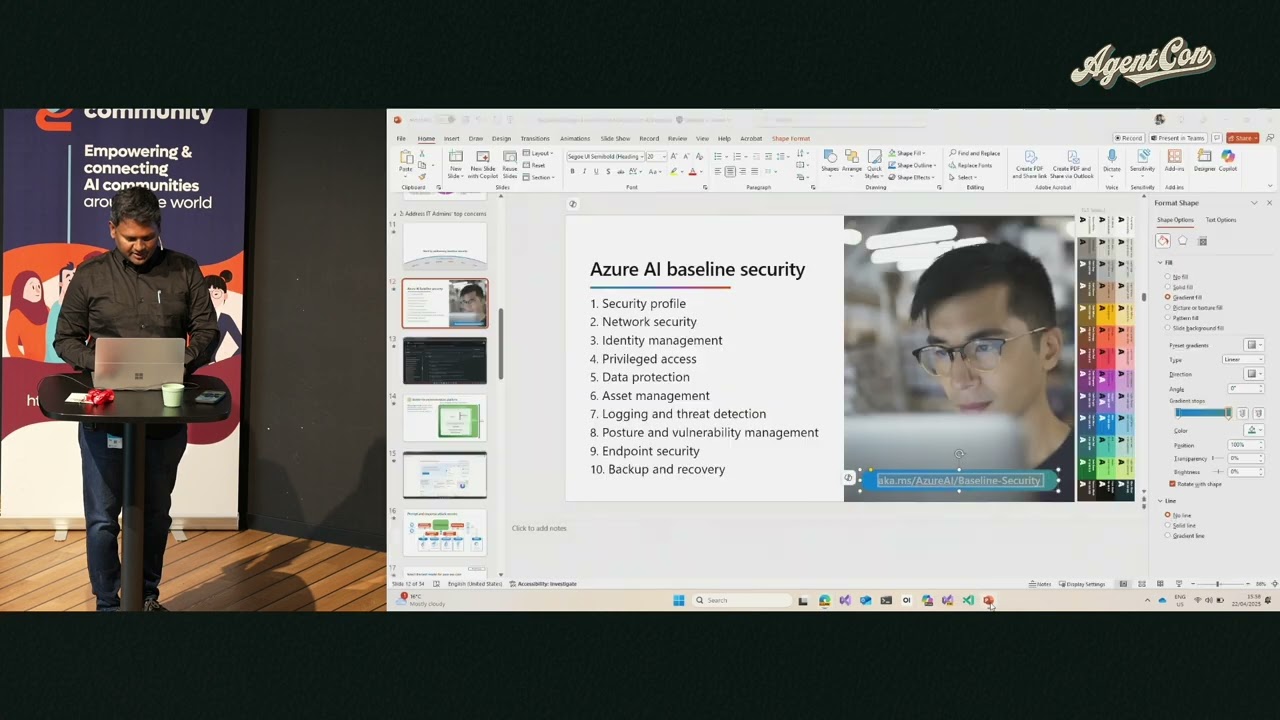Viewport: 1280px width, 720px height.
Task: Start Dictate microphone
Action: [x=1112, y=161]
